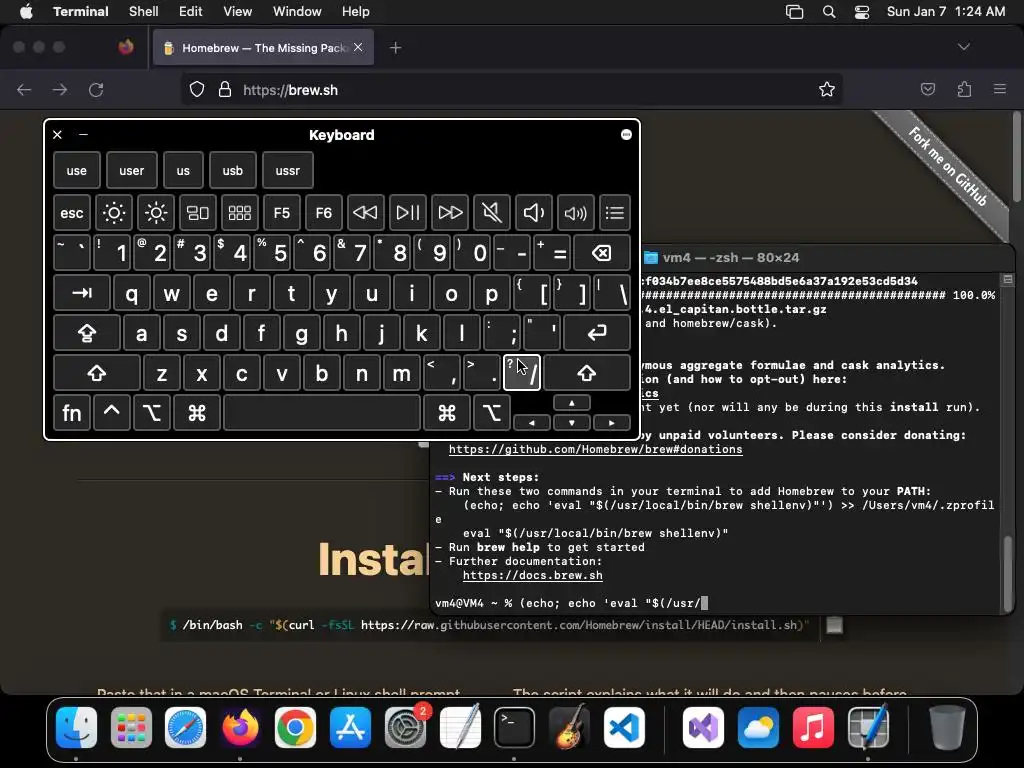Open the Help menu
Screen dimensions: 1024x768
(x=356, y=12)
